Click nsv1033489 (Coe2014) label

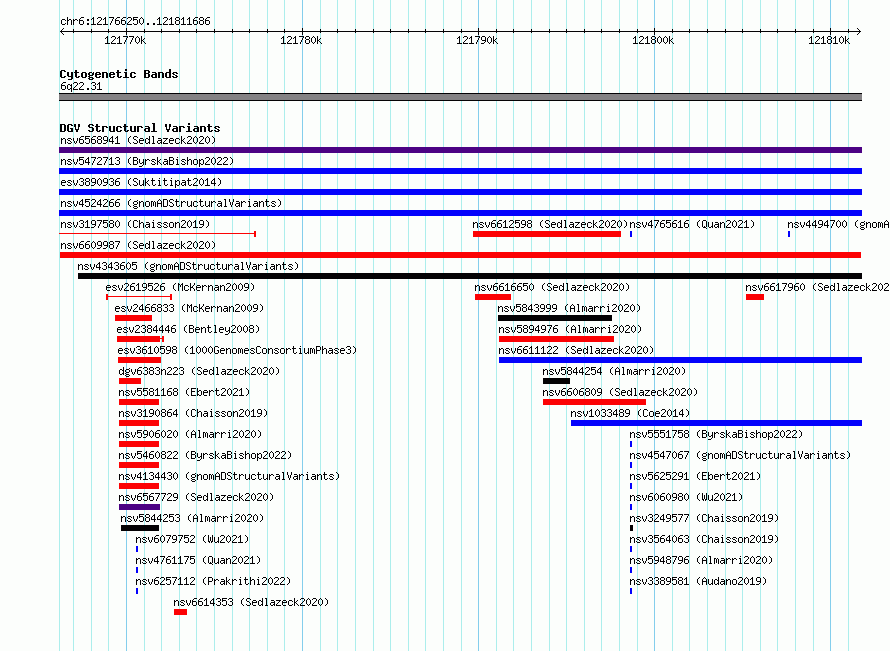click(630, 413)
